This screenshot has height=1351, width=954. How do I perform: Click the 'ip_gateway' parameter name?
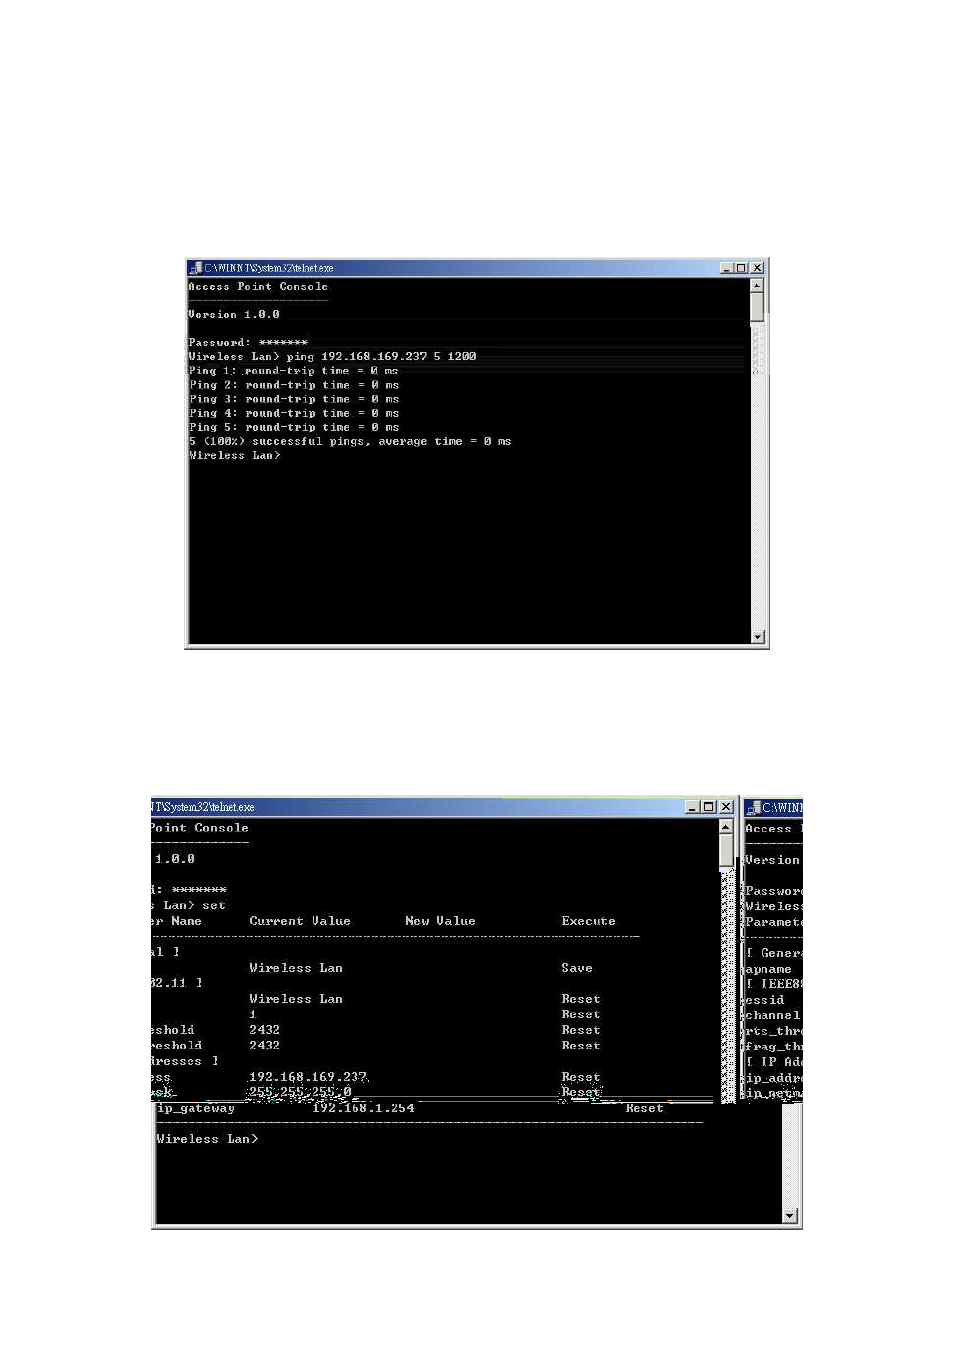click(196, 1108)
